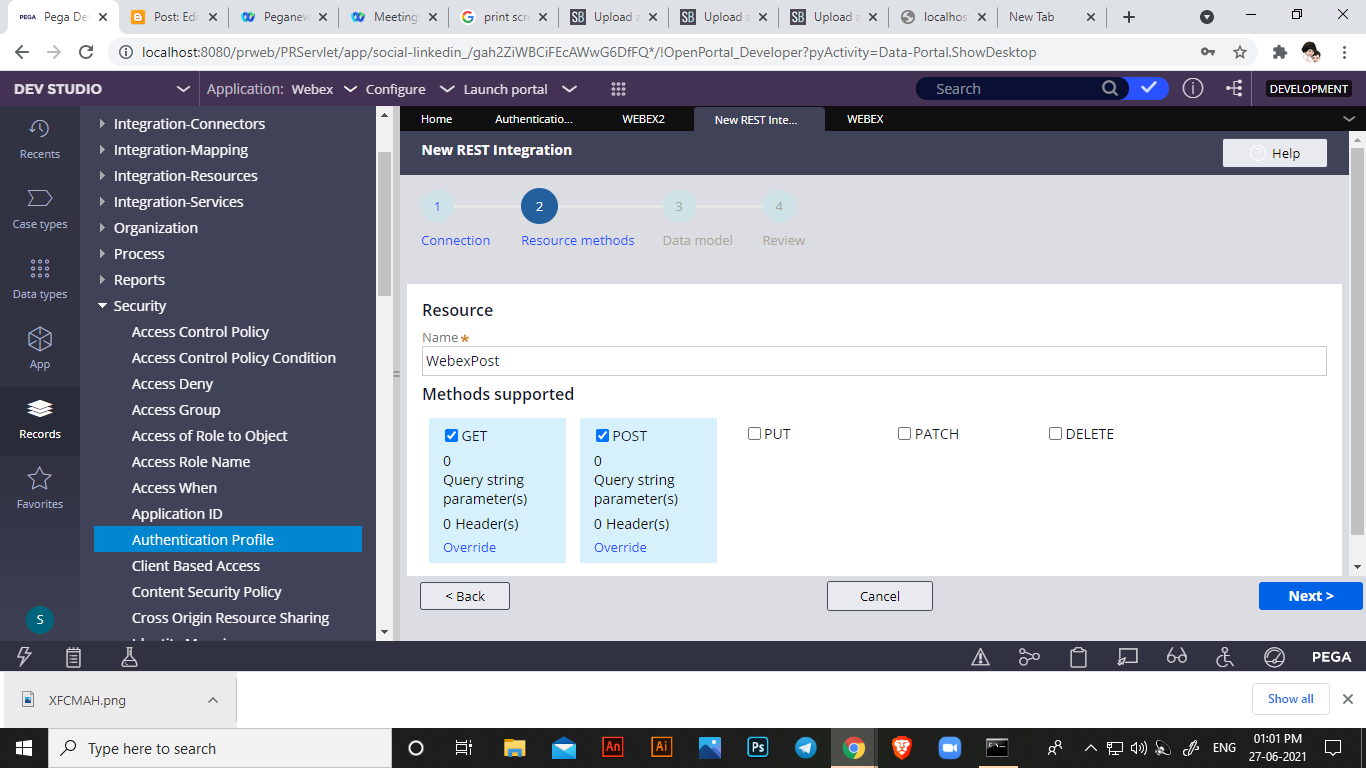
Task: Expand Integration-Resources category
Action: 102,176
